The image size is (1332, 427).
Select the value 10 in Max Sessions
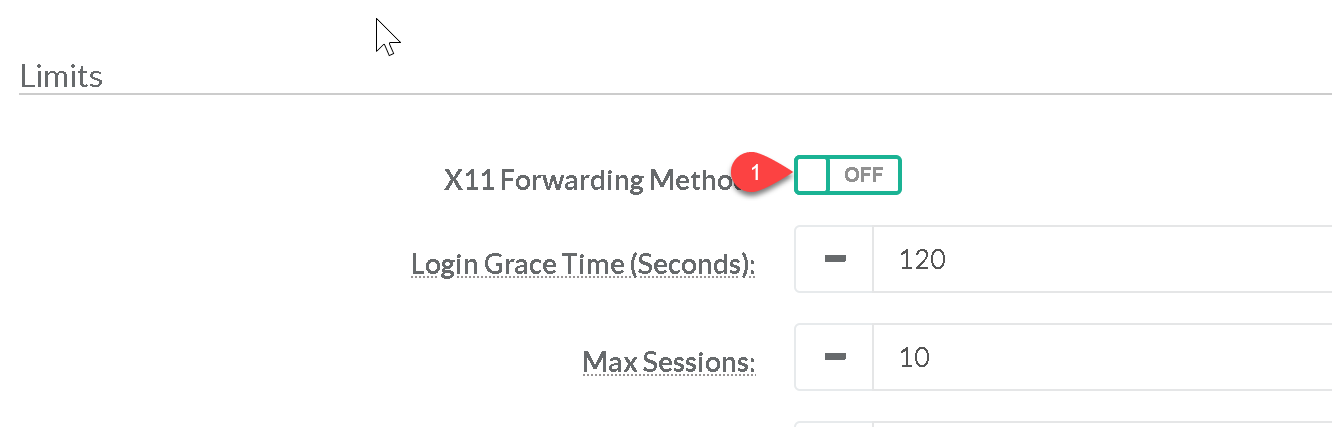point(914,357)
